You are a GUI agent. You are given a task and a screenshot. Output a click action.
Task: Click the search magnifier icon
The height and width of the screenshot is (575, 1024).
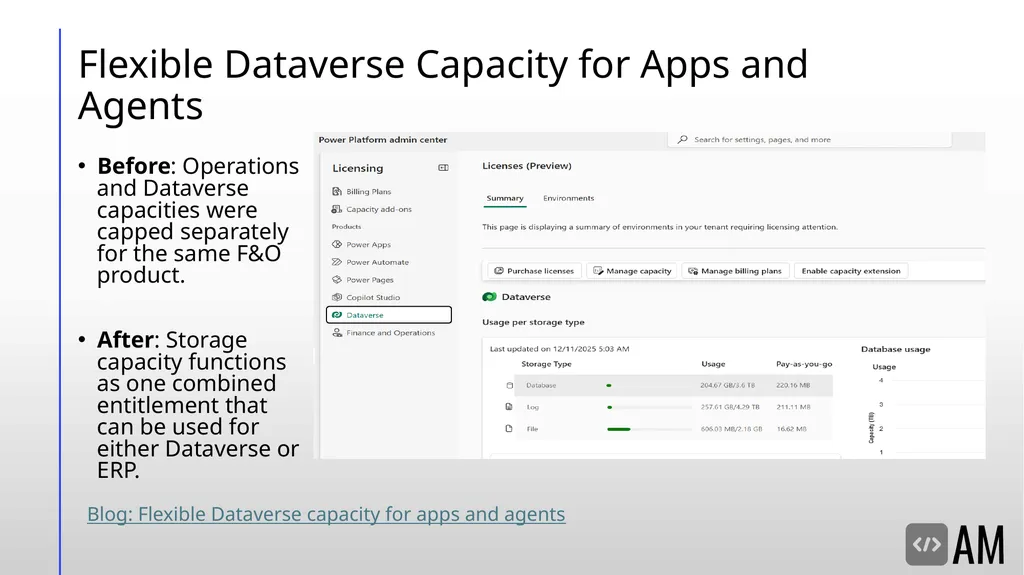coord(682,139)
